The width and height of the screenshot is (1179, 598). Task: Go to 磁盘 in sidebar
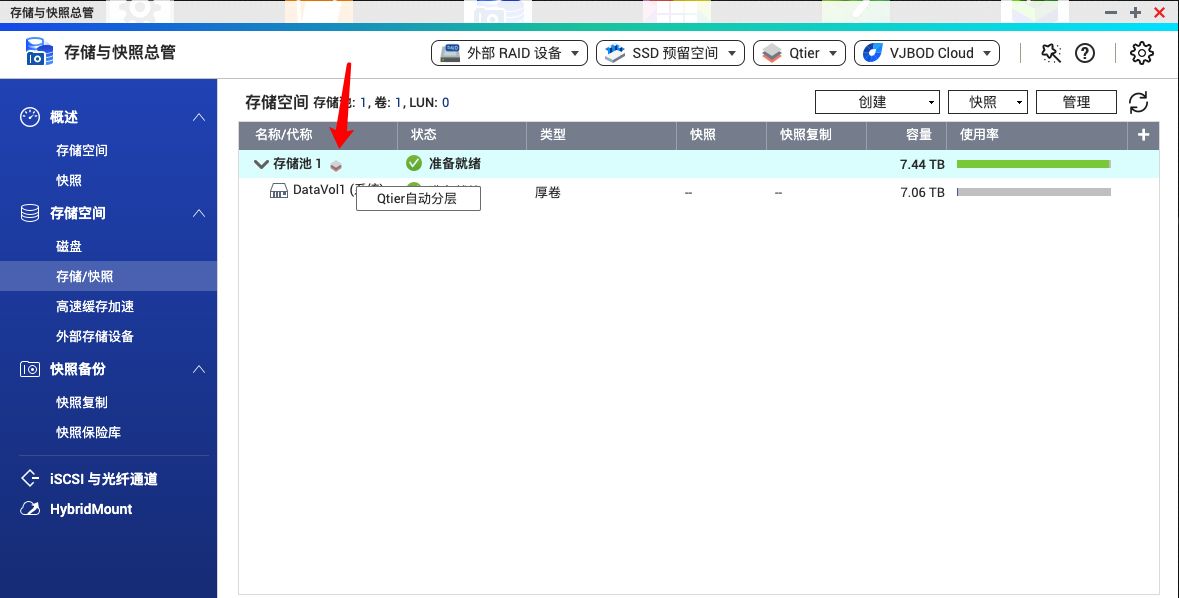click(x=69, y=246)
